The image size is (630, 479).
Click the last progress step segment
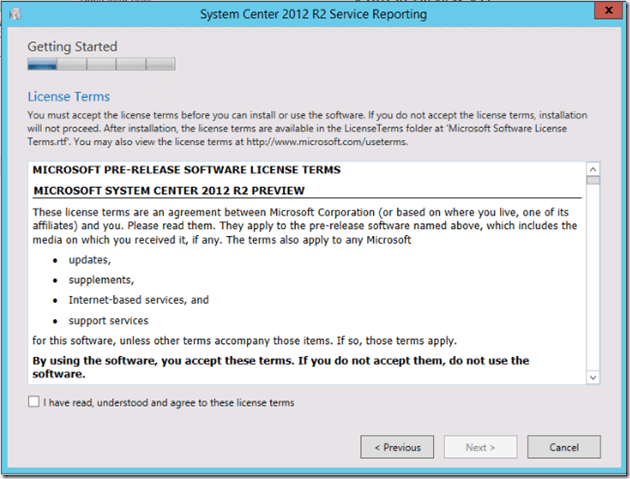pos(161,65)
